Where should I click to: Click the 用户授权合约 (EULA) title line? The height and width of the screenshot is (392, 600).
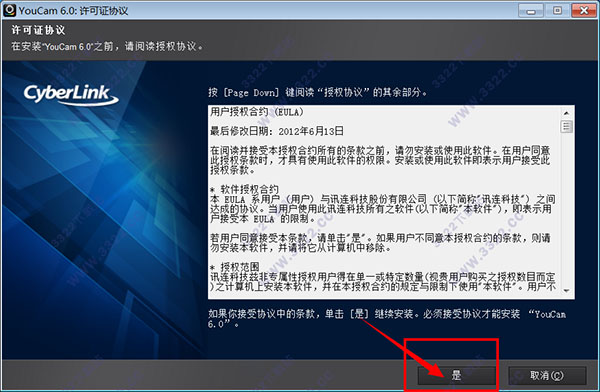(257, 112)
